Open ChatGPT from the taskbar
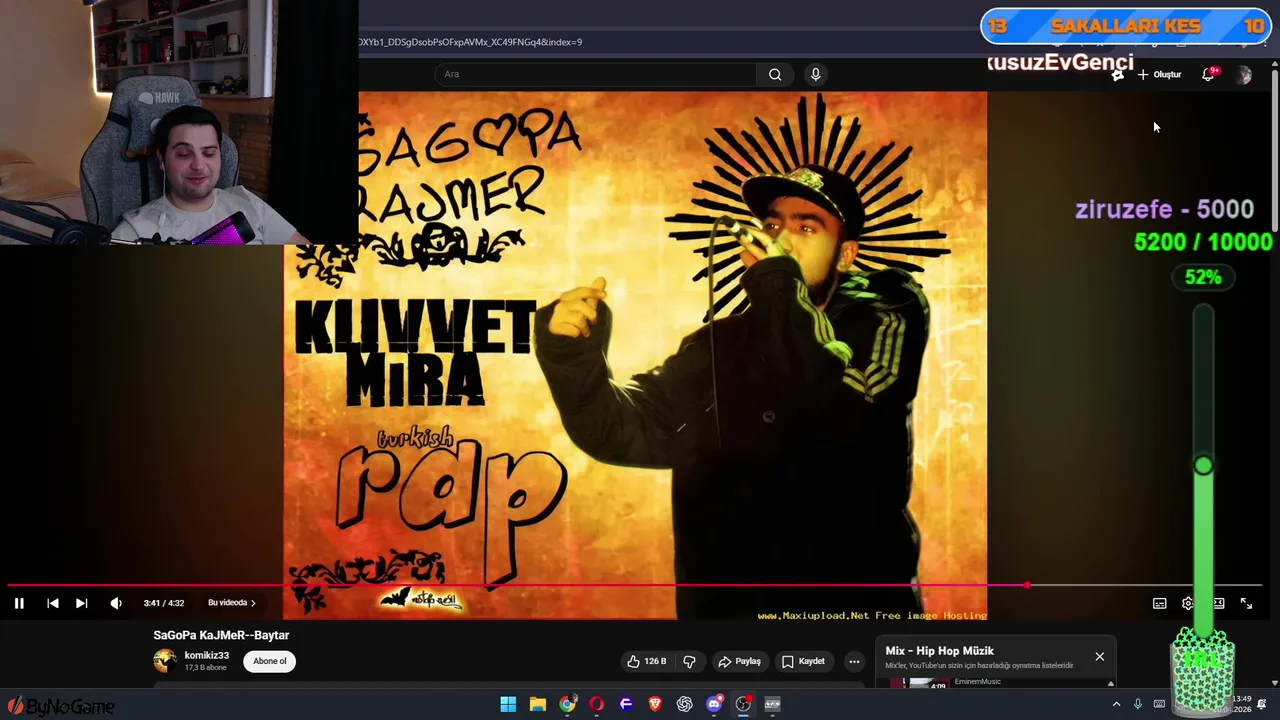The height and width of the screenshot is (720, 1280). (685, 704)
